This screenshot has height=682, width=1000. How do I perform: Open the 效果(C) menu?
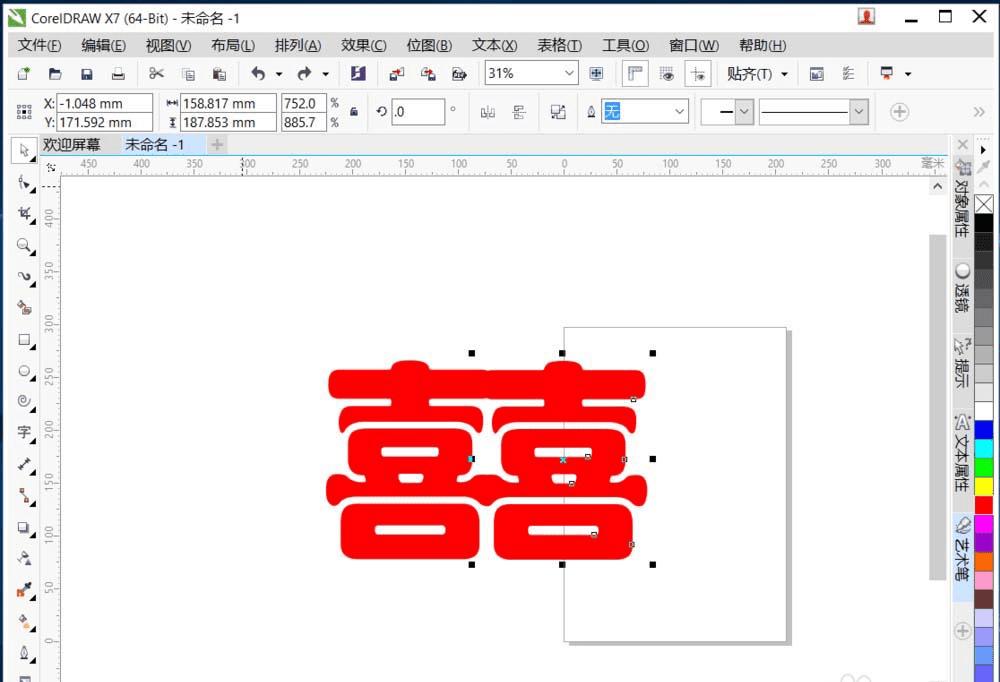(364, 45)
